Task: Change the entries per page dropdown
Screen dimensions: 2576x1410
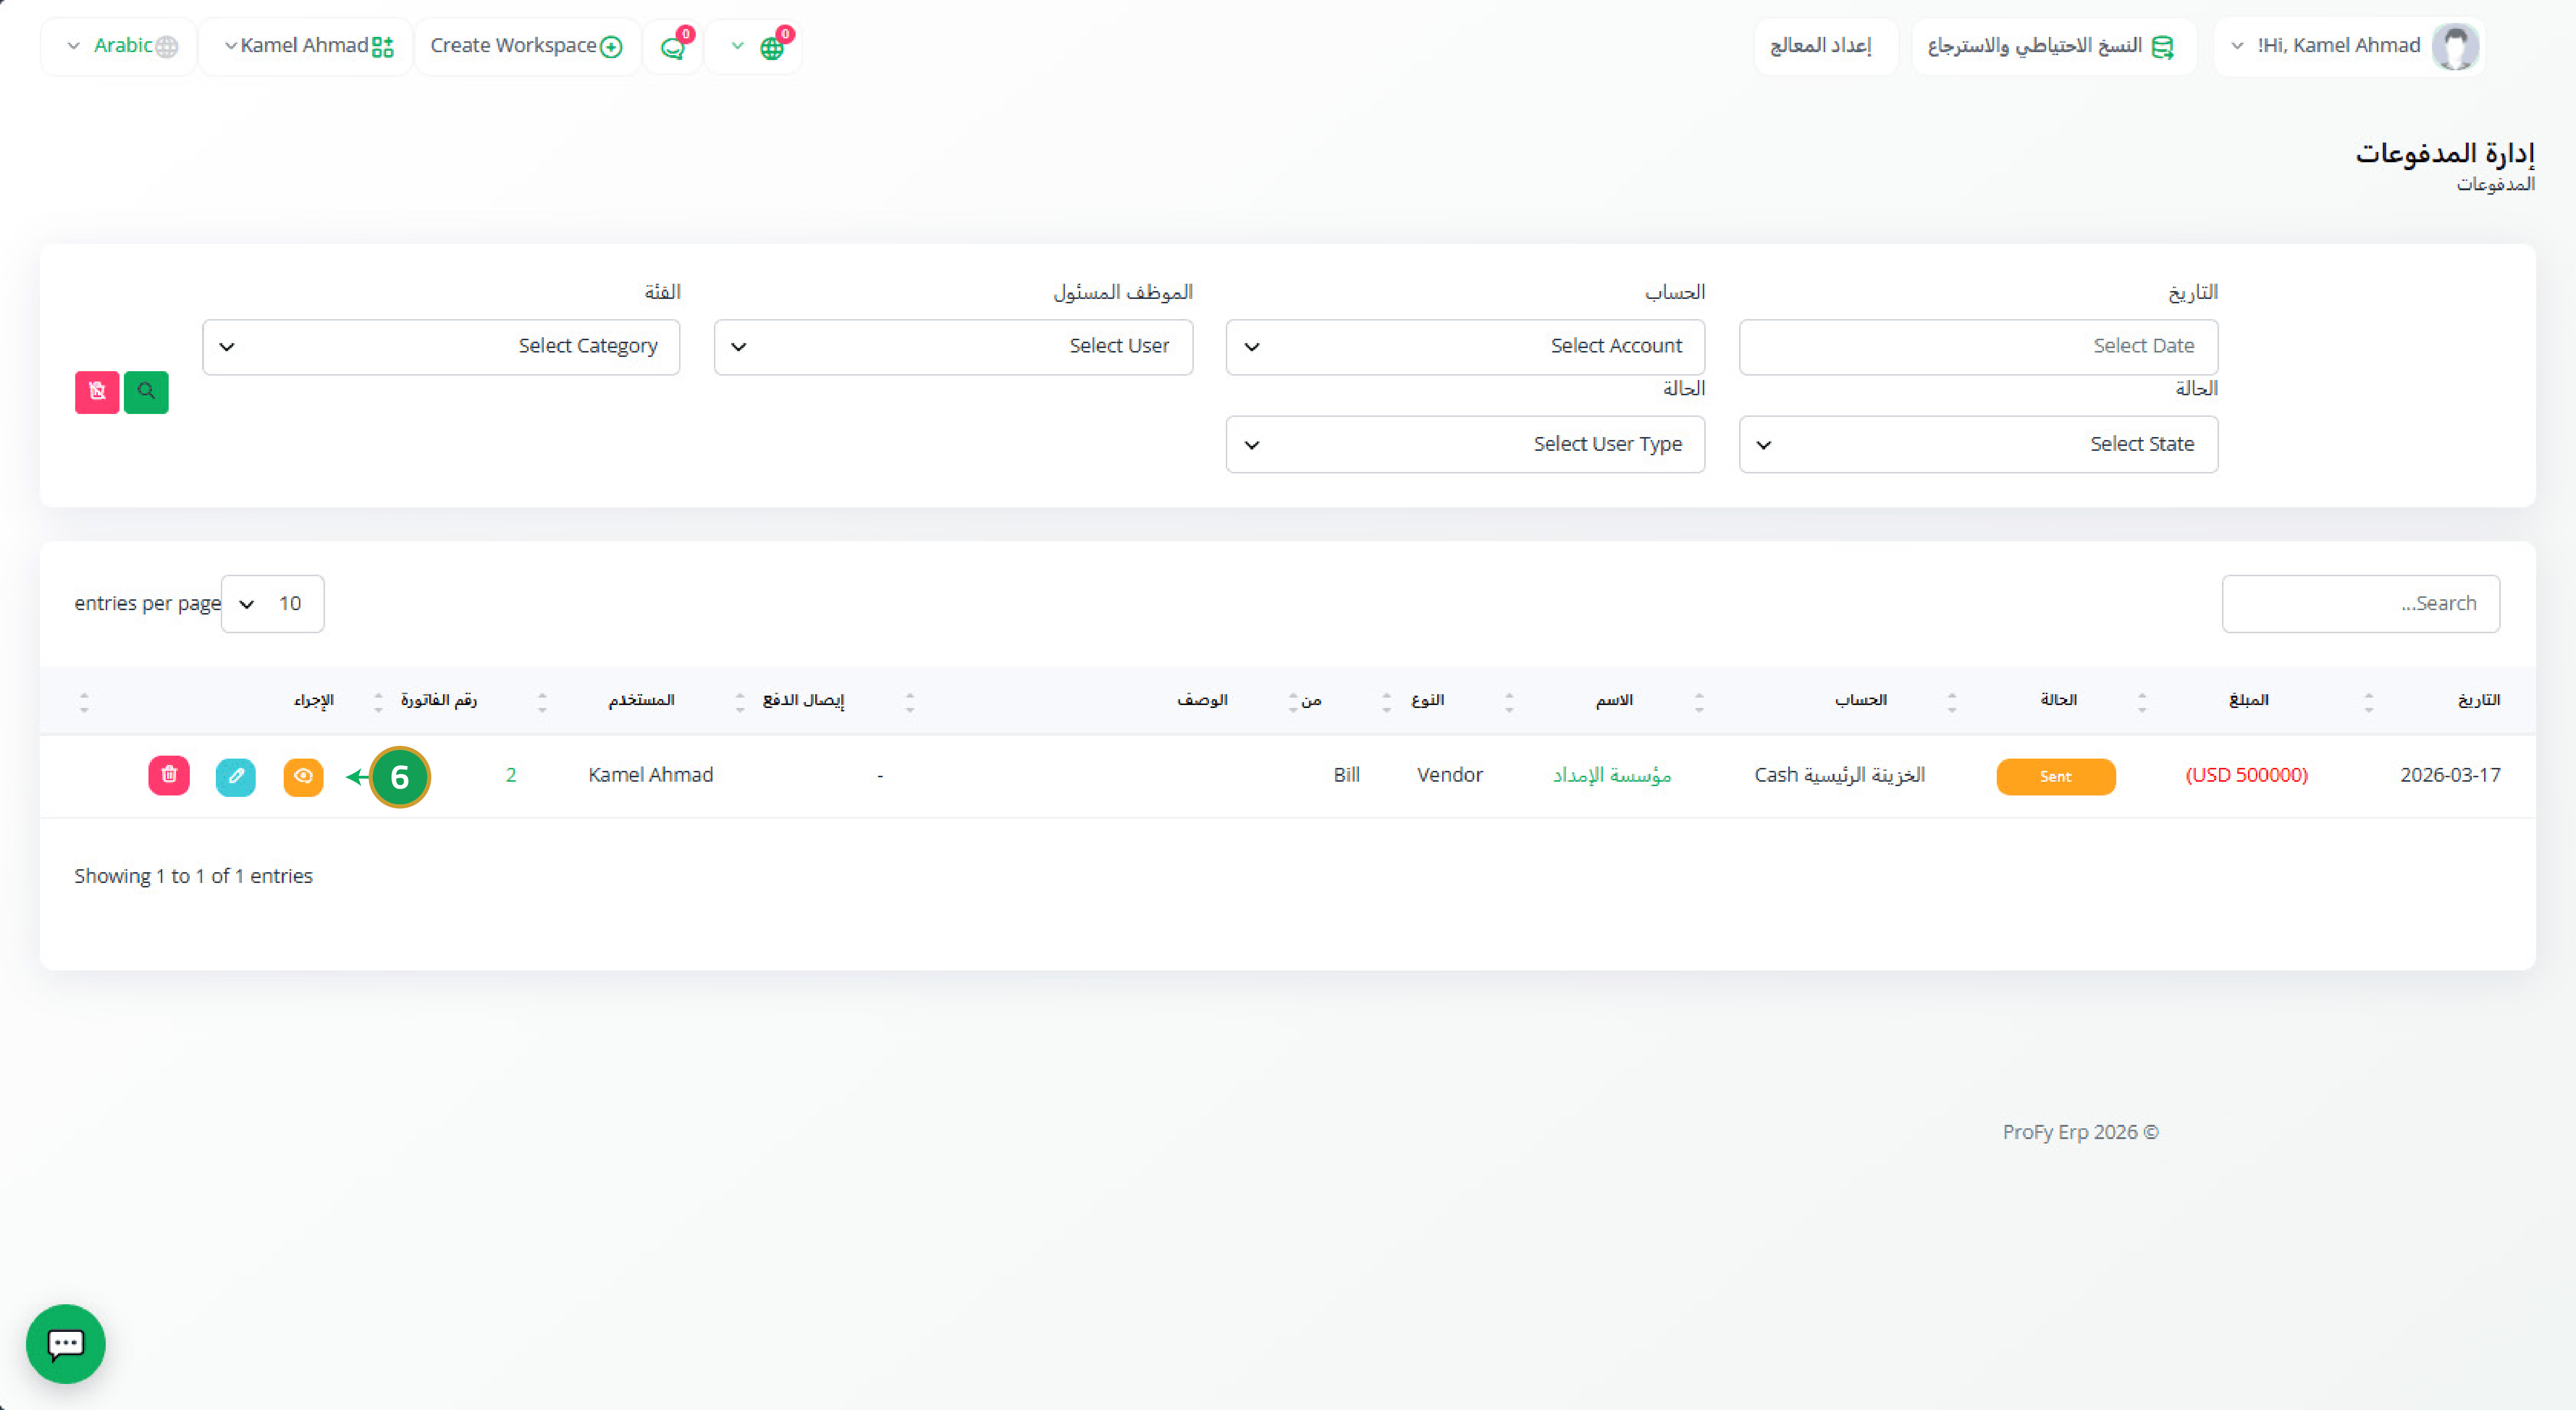Action: (272, 604)
